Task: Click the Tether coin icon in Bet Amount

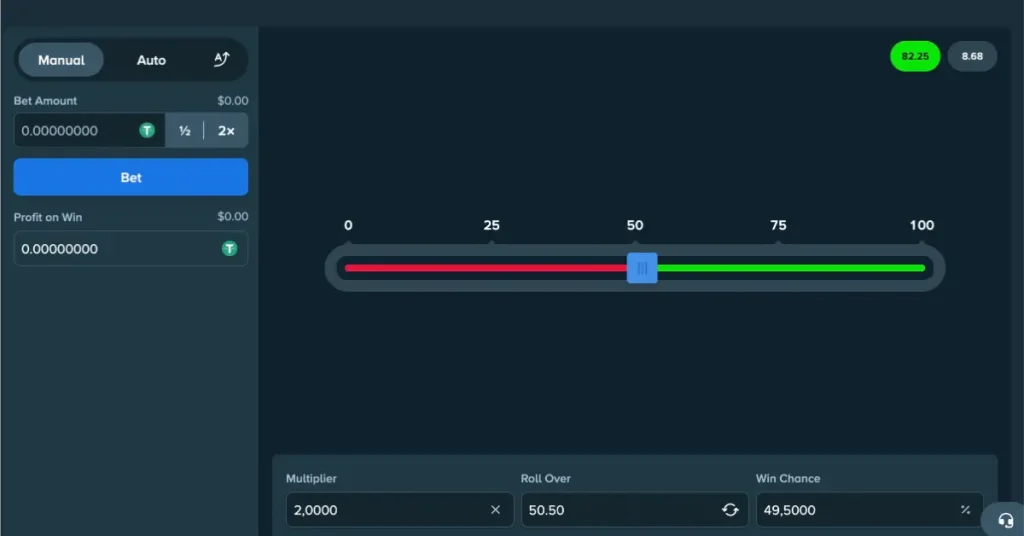Action: [147, 130]
